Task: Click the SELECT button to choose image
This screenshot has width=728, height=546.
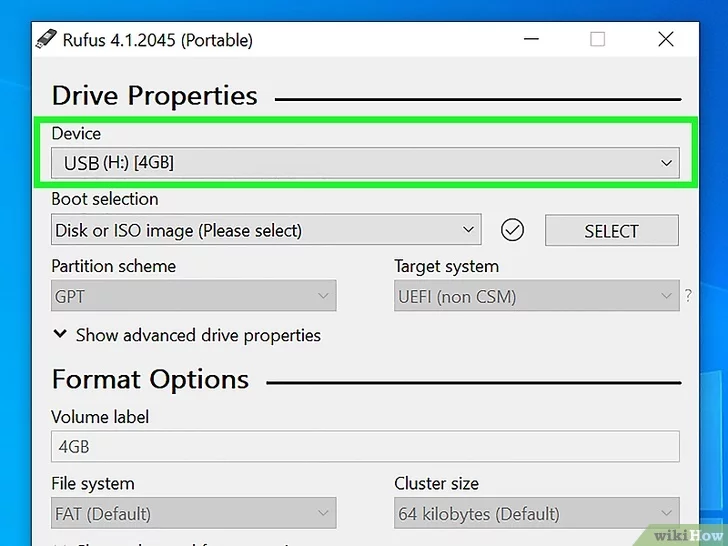Action: click(611, 230)
